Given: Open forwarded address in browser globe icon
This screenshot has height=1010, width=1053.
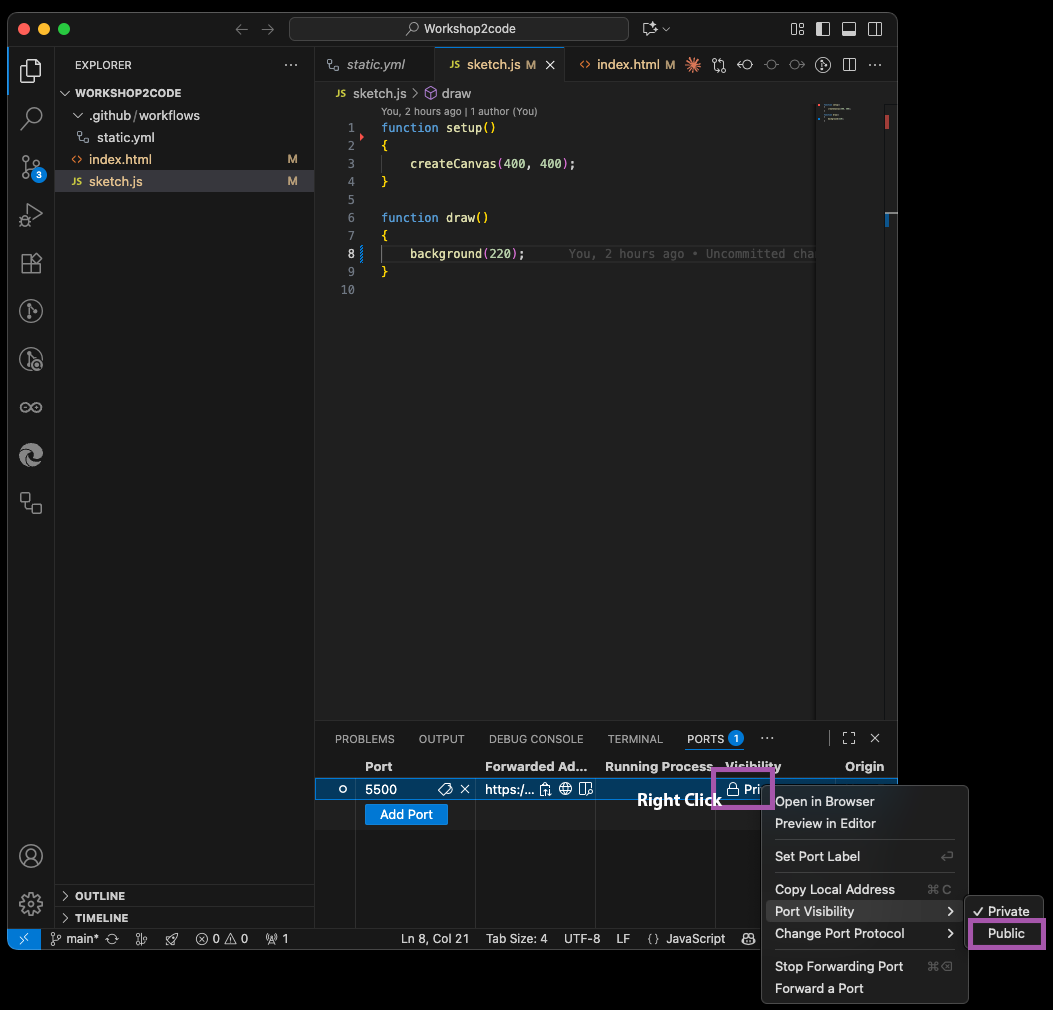Looking at the screenshot, I should click(x=565, y=789).
